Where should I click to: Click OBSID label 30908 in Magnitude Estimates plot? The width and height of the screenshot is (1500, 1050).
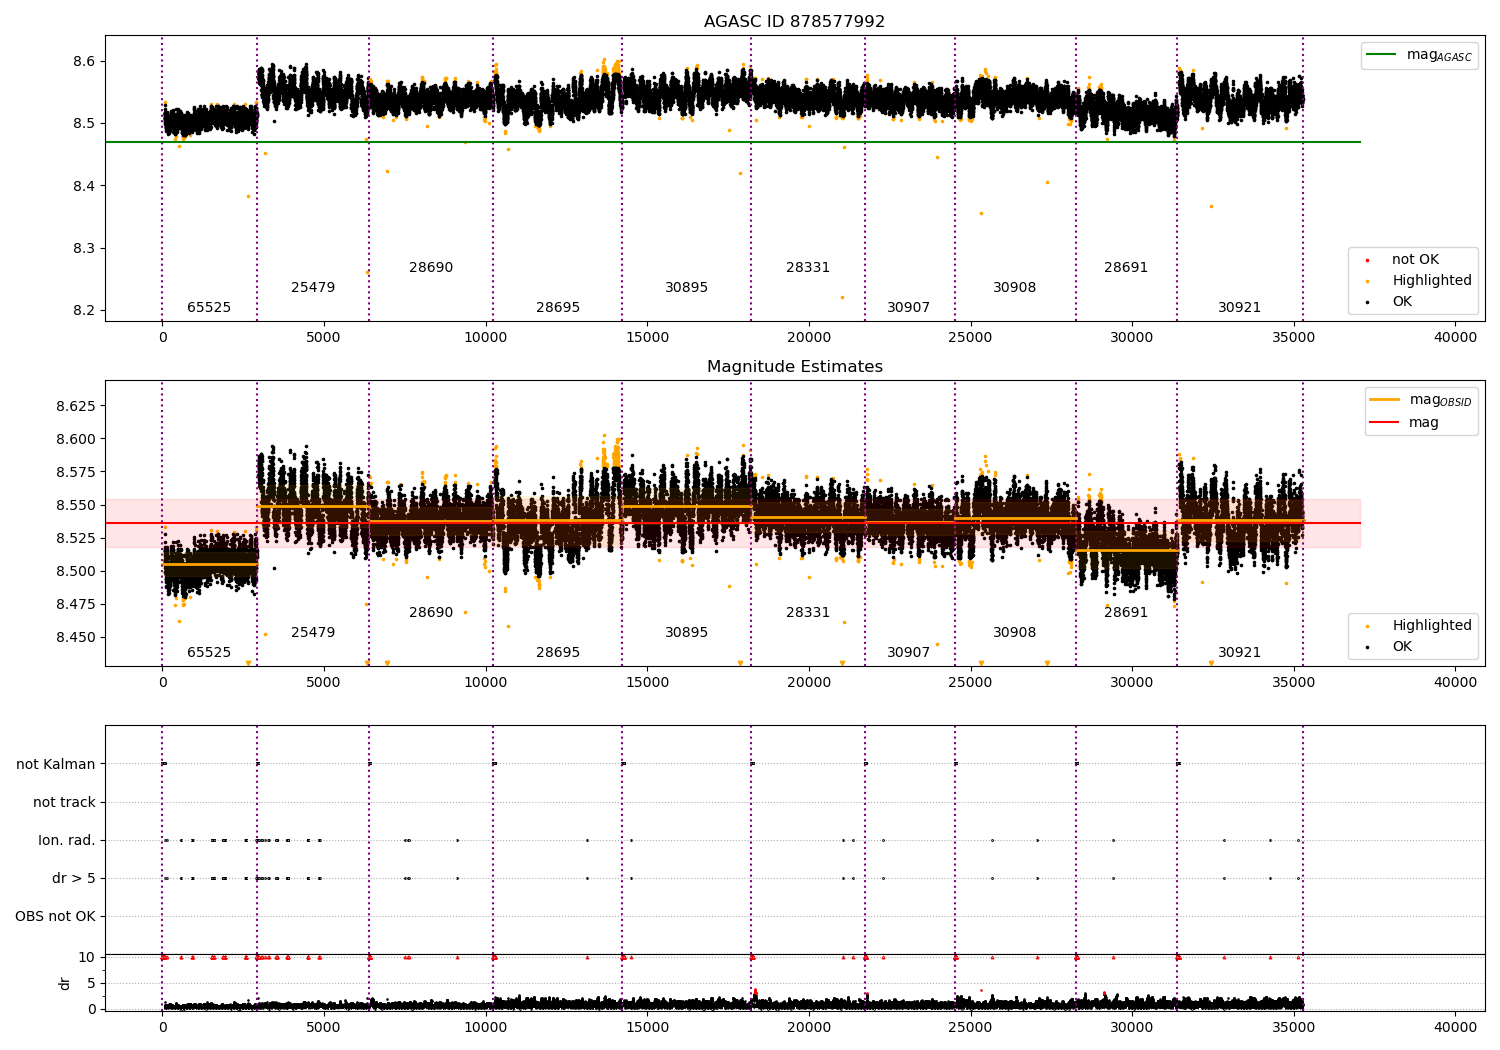1015,633
